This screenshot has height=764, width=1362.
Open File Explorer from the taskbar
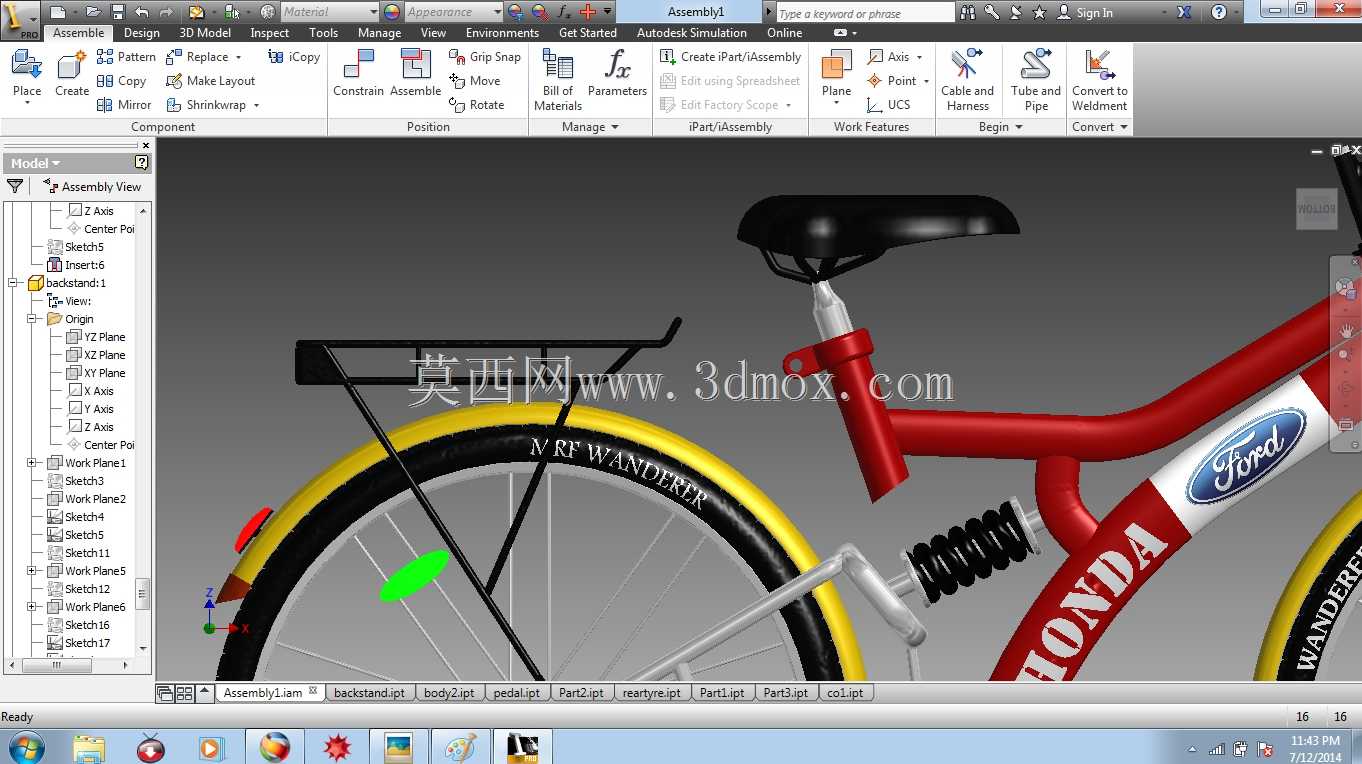(x=89, y=747)
